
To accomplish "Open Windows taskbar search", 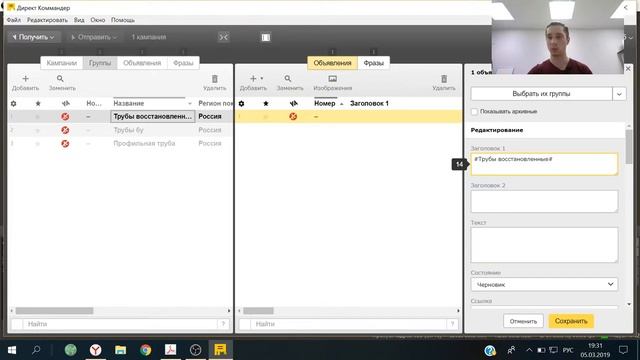I will coord(36,350).
